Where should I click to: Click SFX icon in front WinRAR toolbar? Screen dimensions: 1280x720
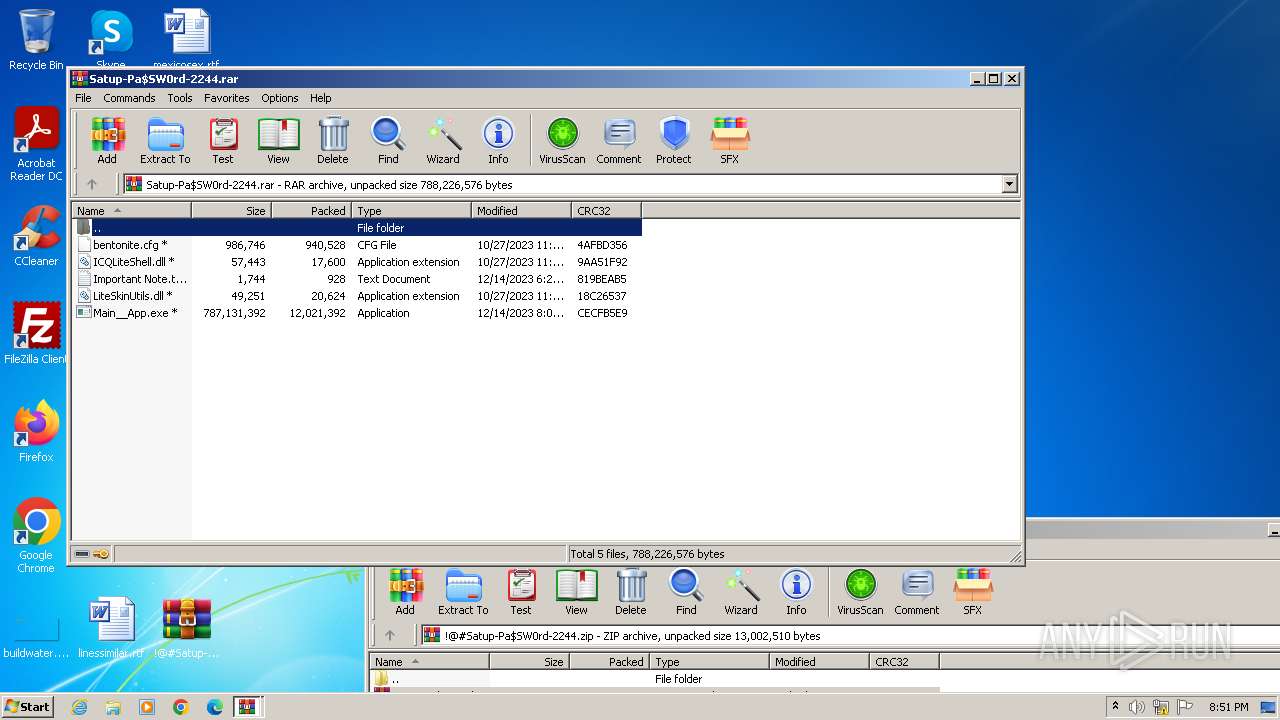730,141
